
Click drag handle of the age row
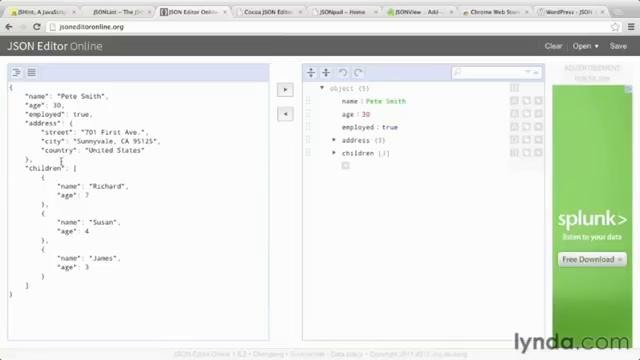[308, 114]
